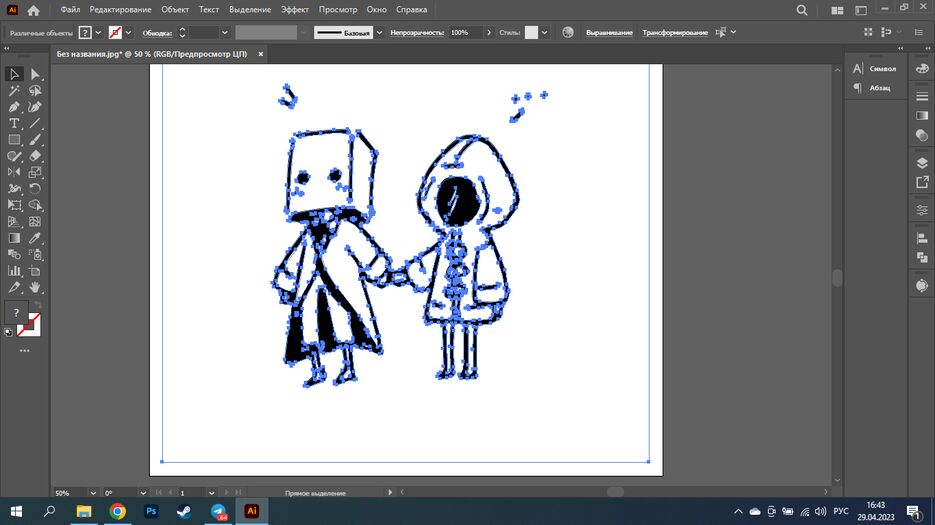The height and width of the screenshot is (525, 935).
Task: Open the Стиль graphic style dropdown
Action: click(544, 33)
